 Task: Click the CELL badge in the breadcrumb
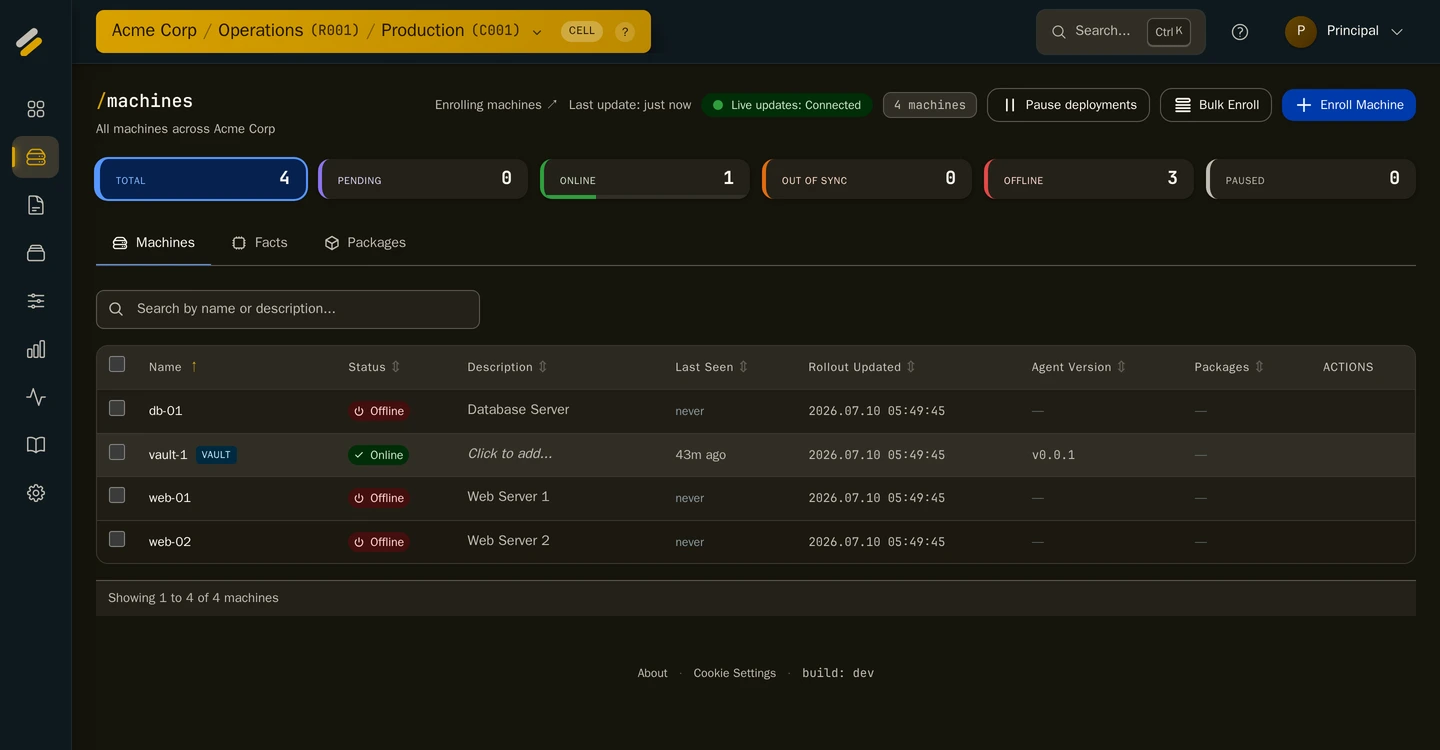point(582,31)
